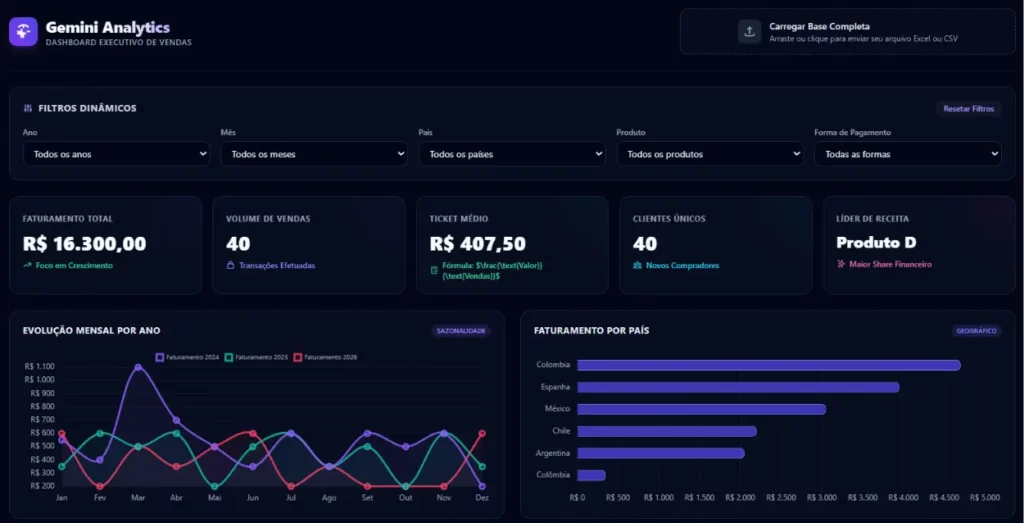Click the Evolução Mensal por Ano heading

click(91, 331)
